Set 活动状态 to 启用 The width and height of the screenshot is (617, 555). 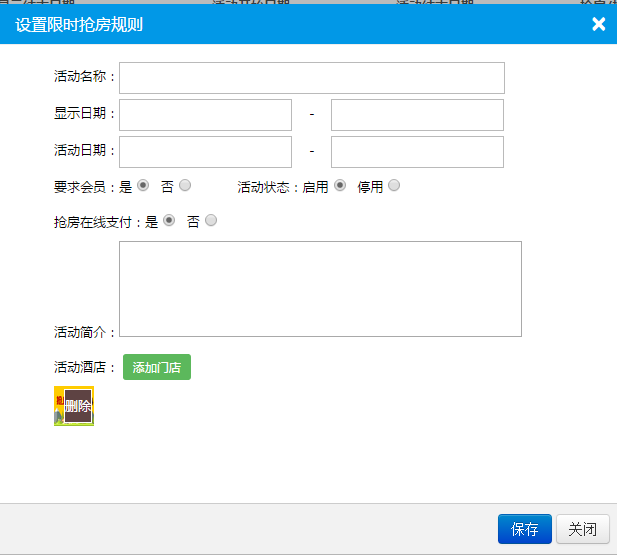click(340, 185)
